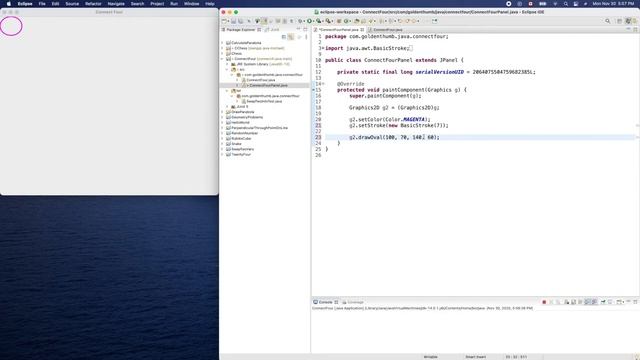Collapse All in Package Explorer
Screen dimensions: 640x360
pos(284,37)
